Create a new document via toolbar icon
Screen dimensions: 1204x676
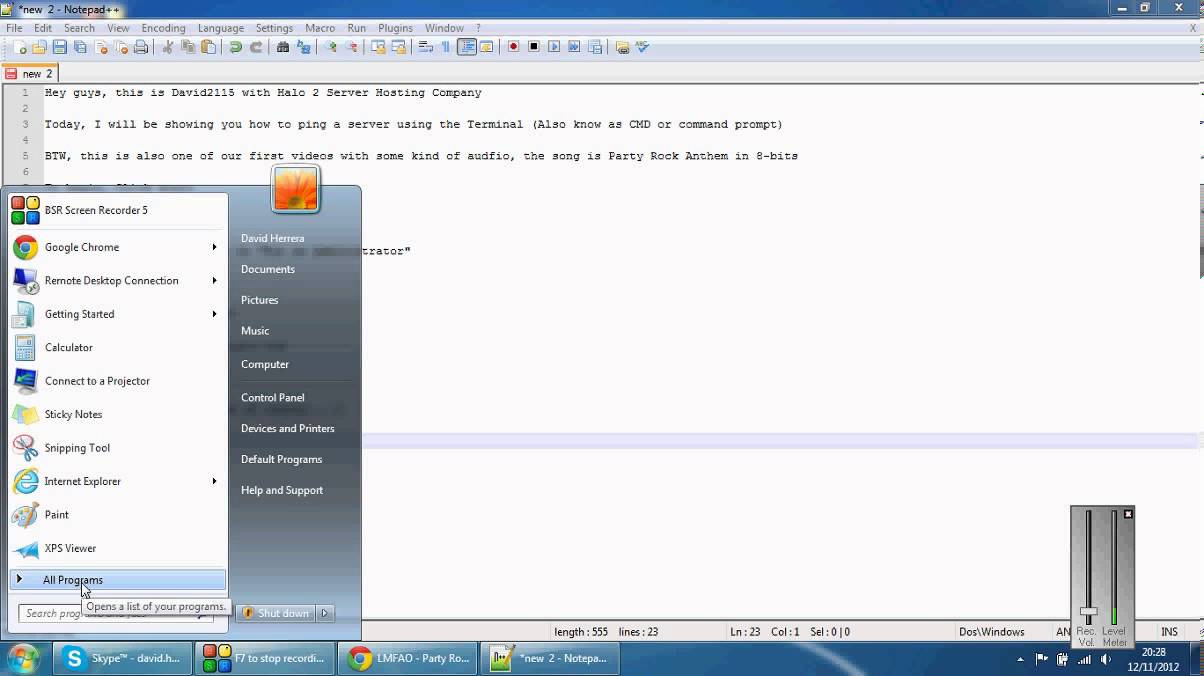point(19,47)
